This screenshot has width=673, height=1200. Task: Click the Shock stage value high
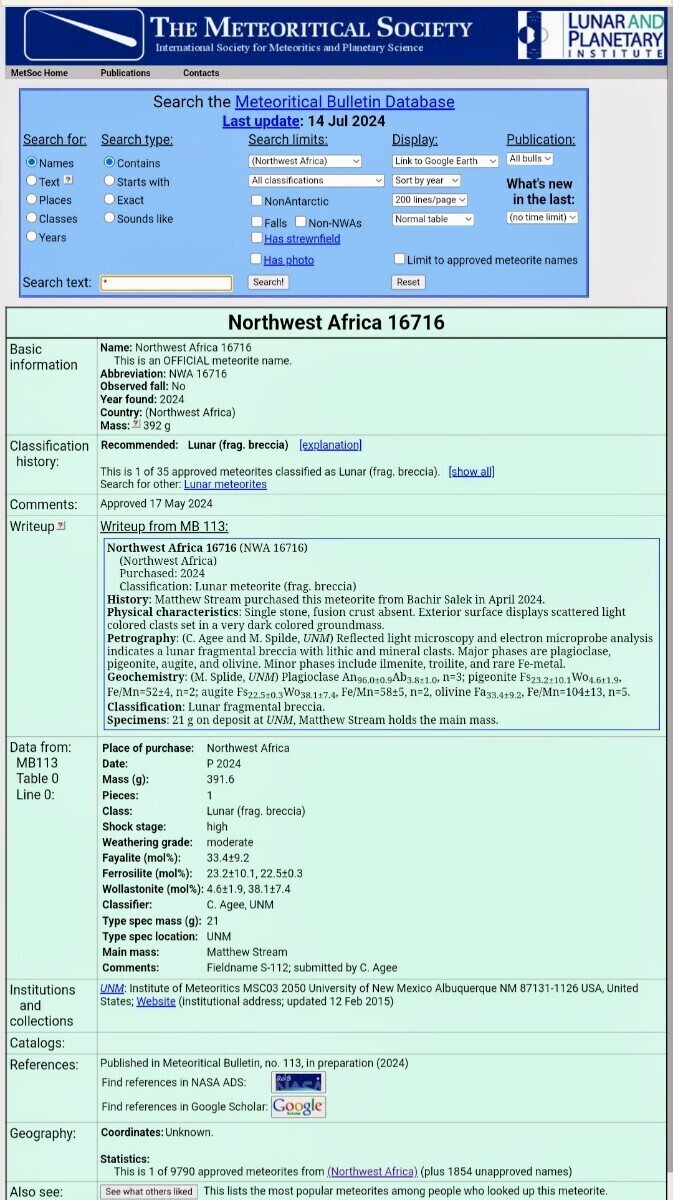(217, 827)
